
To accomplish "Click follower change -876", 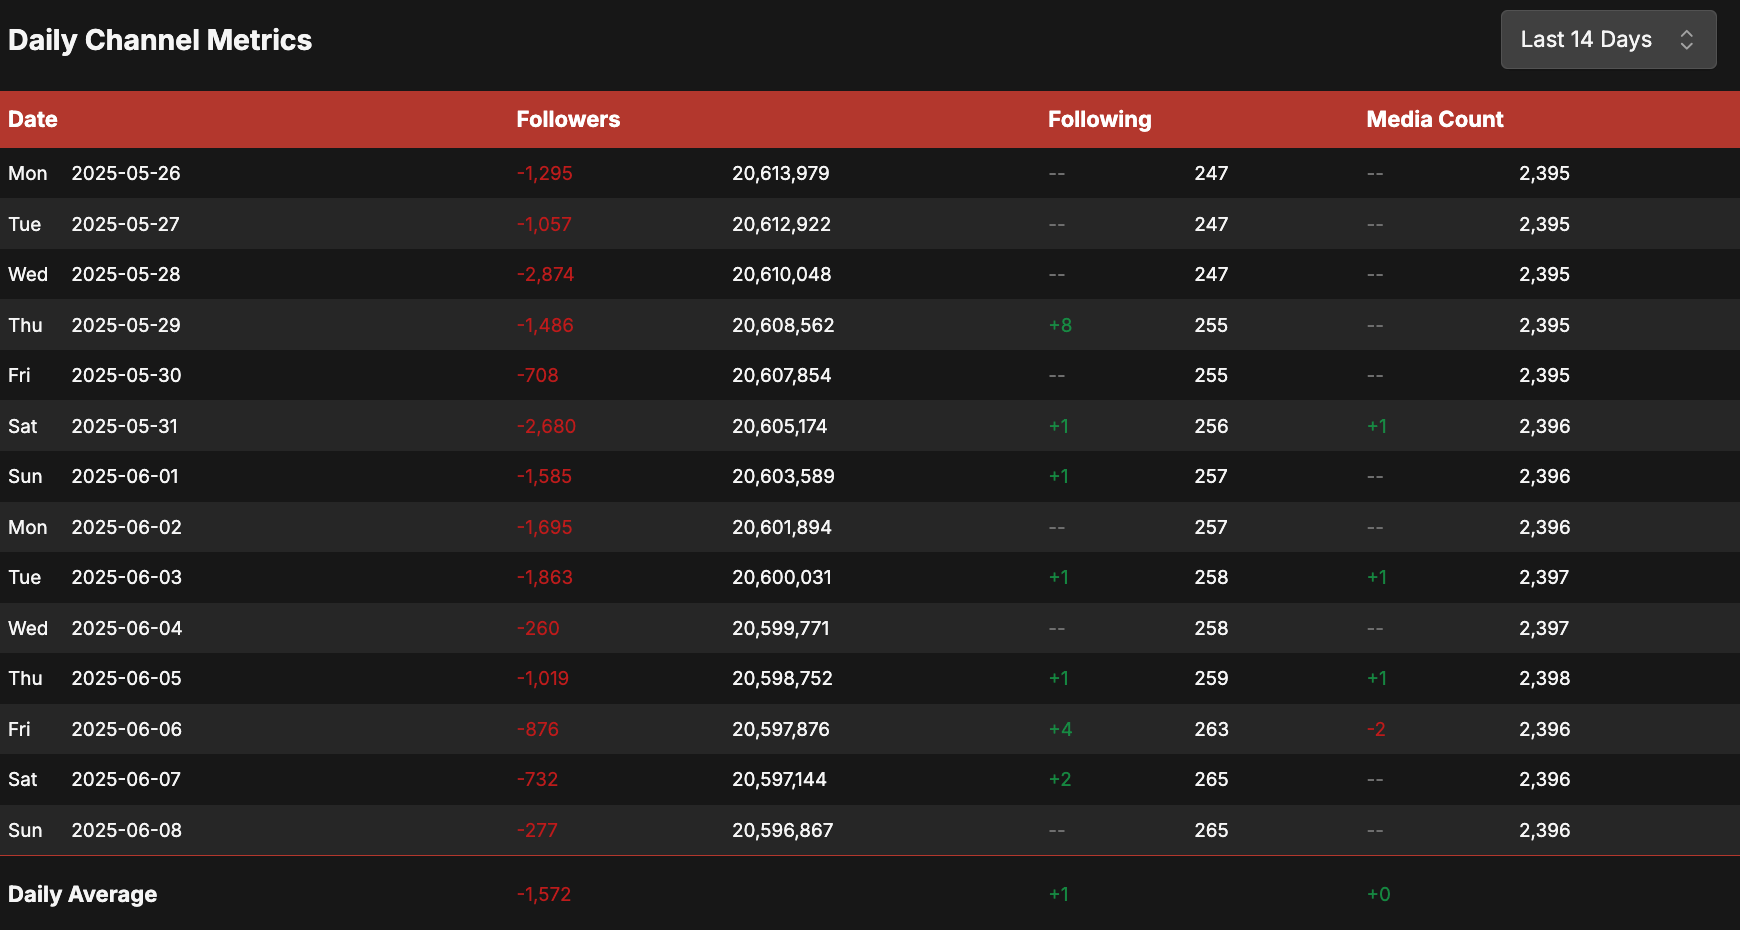I will (x=538, y=729).
